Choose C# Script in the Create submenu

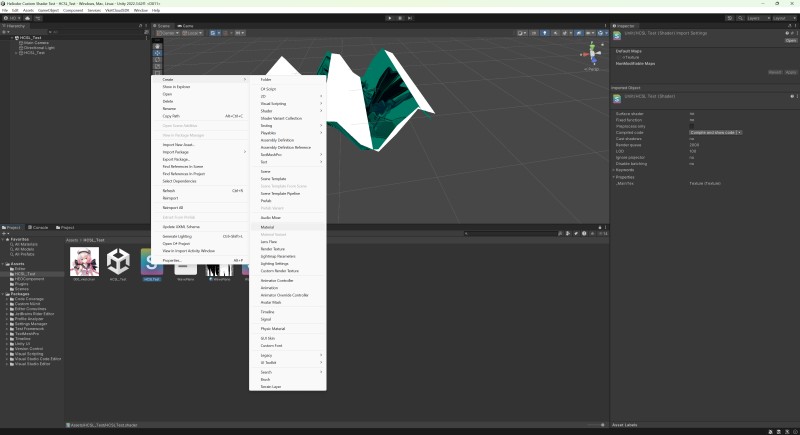click(288, 89)
